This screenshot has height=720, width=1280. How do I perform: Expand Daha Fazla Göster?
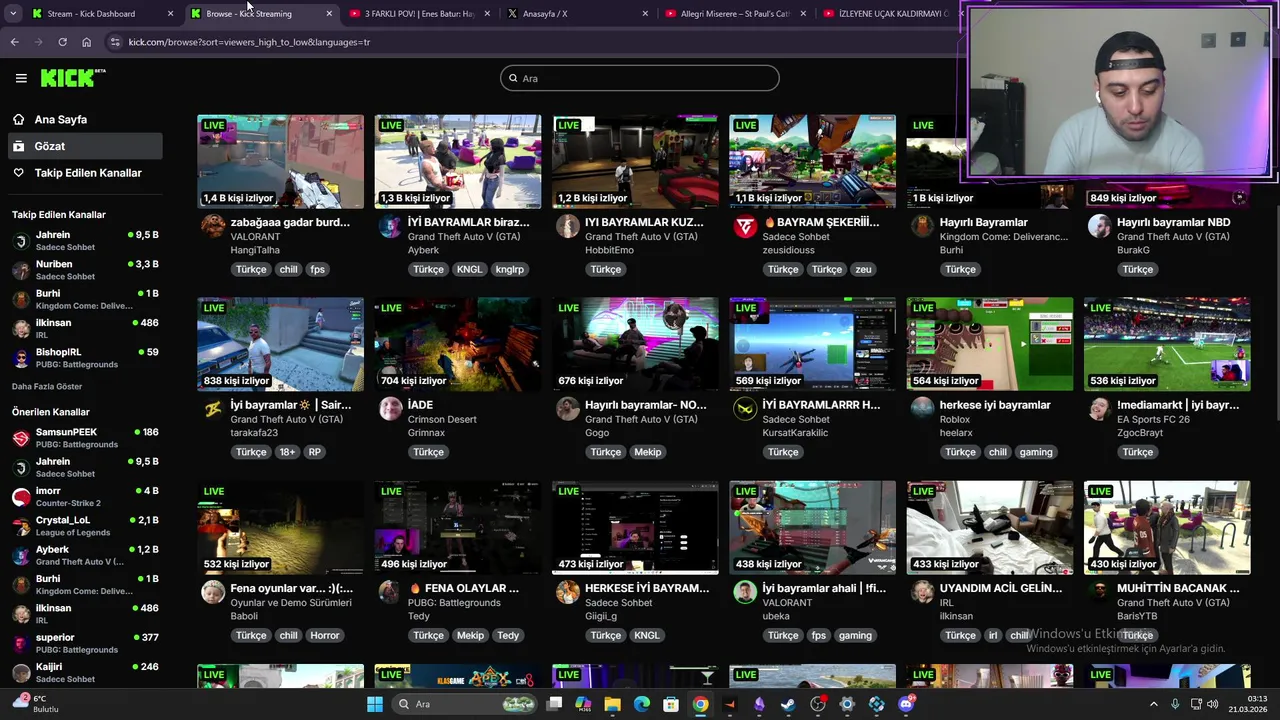[x=47, y=386]
